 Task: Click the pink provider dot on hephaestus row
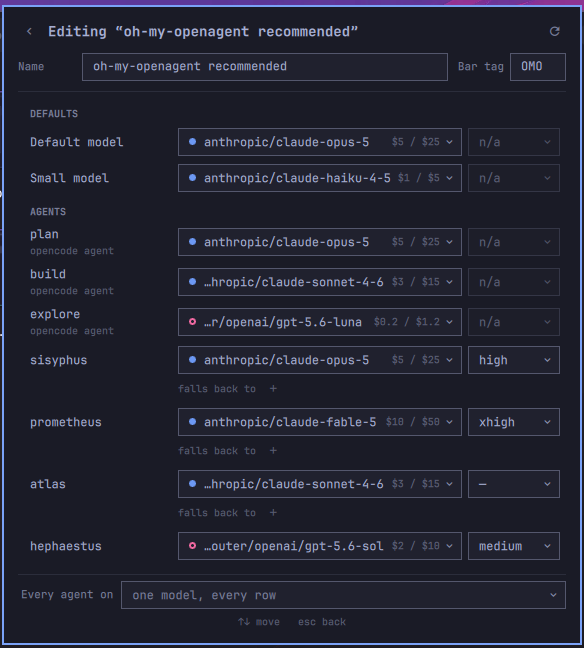click(x=192, y=546)
